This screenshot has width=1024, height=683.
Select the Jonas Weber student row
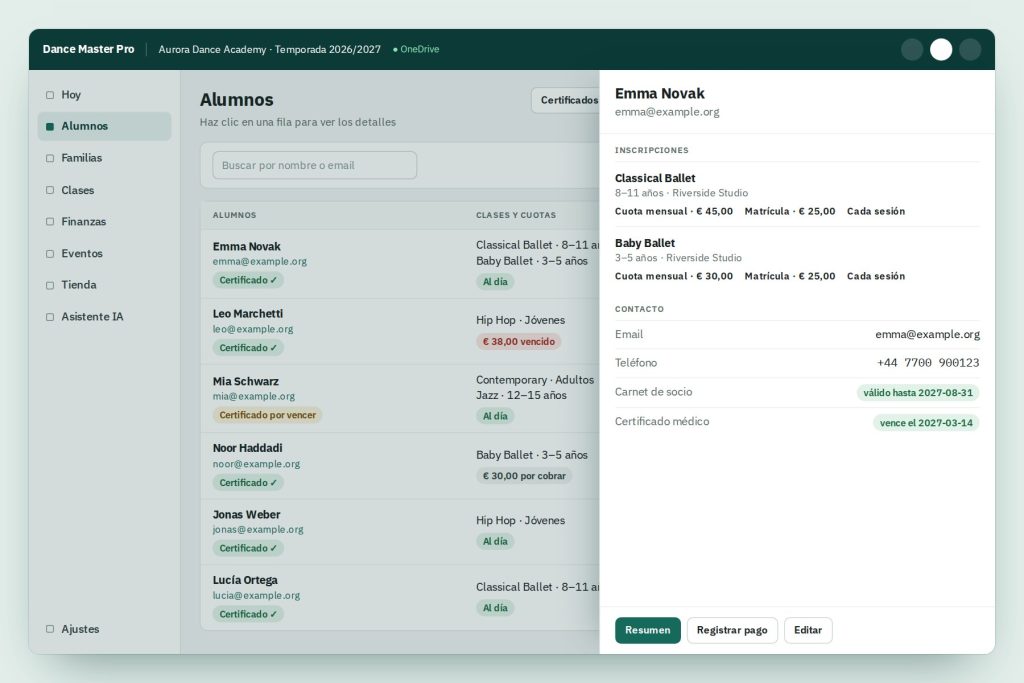pos(400,532)
